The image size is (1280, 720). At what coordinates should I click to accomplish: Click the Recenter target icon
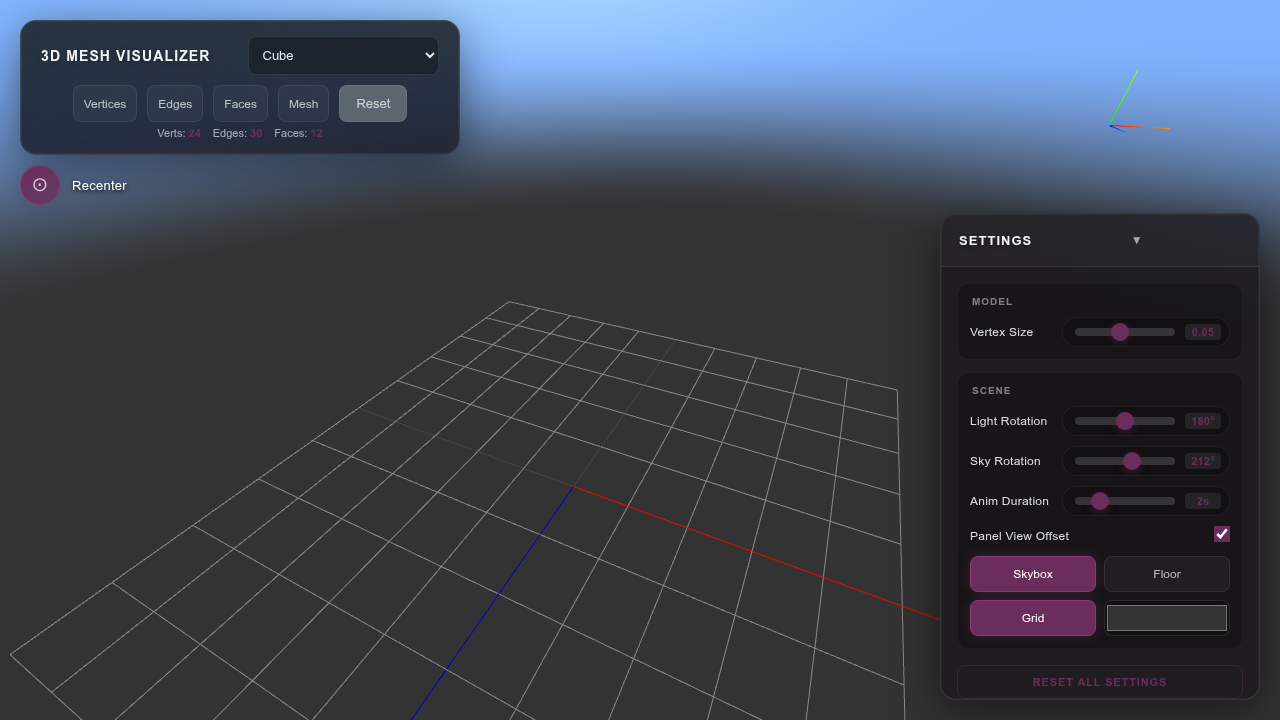click(40, 185)
